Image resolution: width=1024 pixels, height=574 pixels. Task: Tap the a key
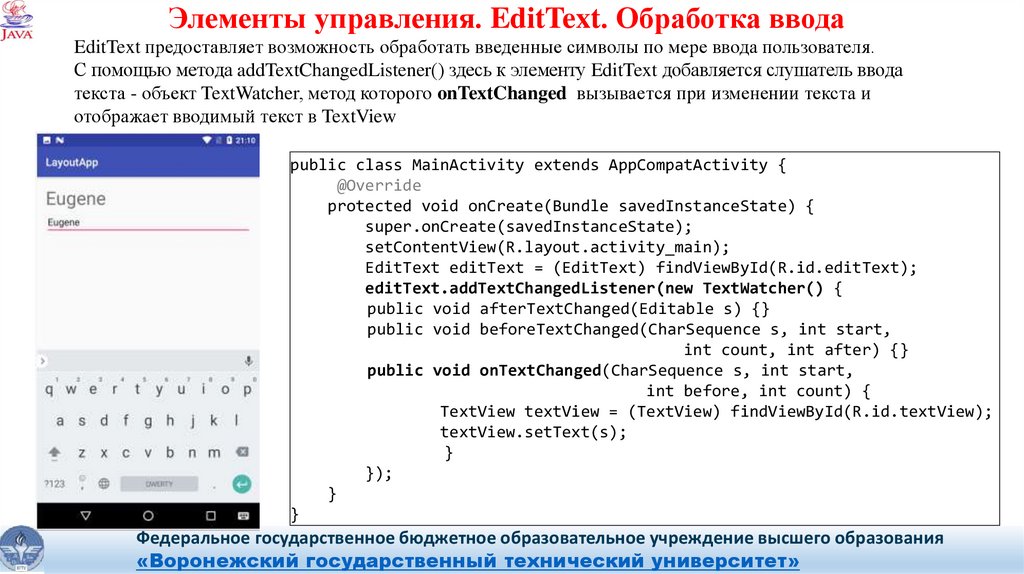pos(60,421)
